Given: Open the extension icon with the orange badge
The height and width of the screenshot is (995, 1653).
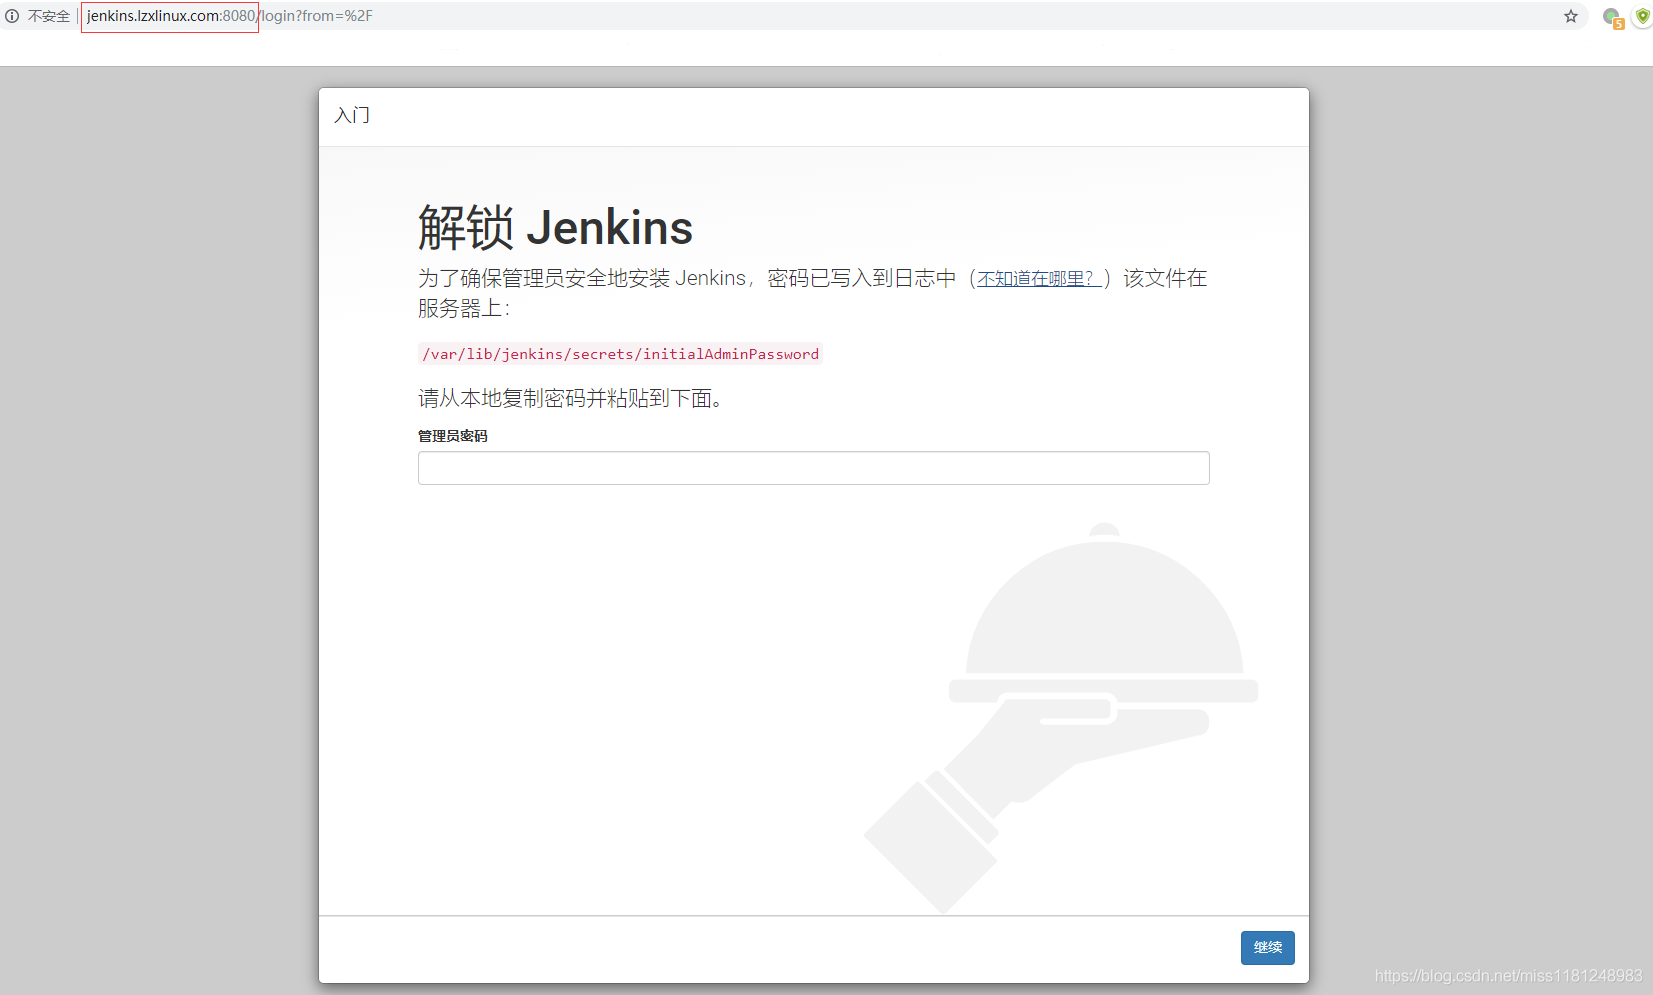Looking at the screenshot, I should [x=1612, y=18].
